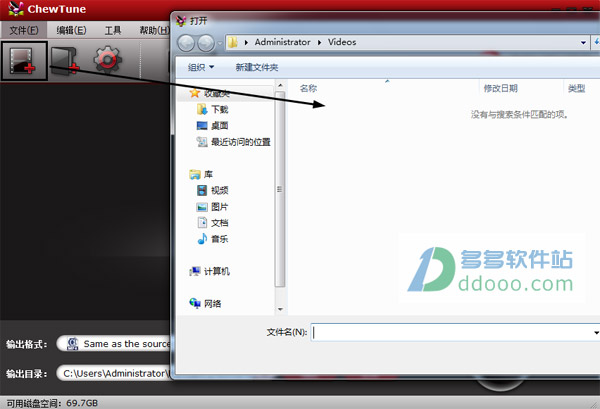This screenshot has width=600, height=409.
Task: Click the sidebar scrollbar up arrow
Action: [280, 85]
